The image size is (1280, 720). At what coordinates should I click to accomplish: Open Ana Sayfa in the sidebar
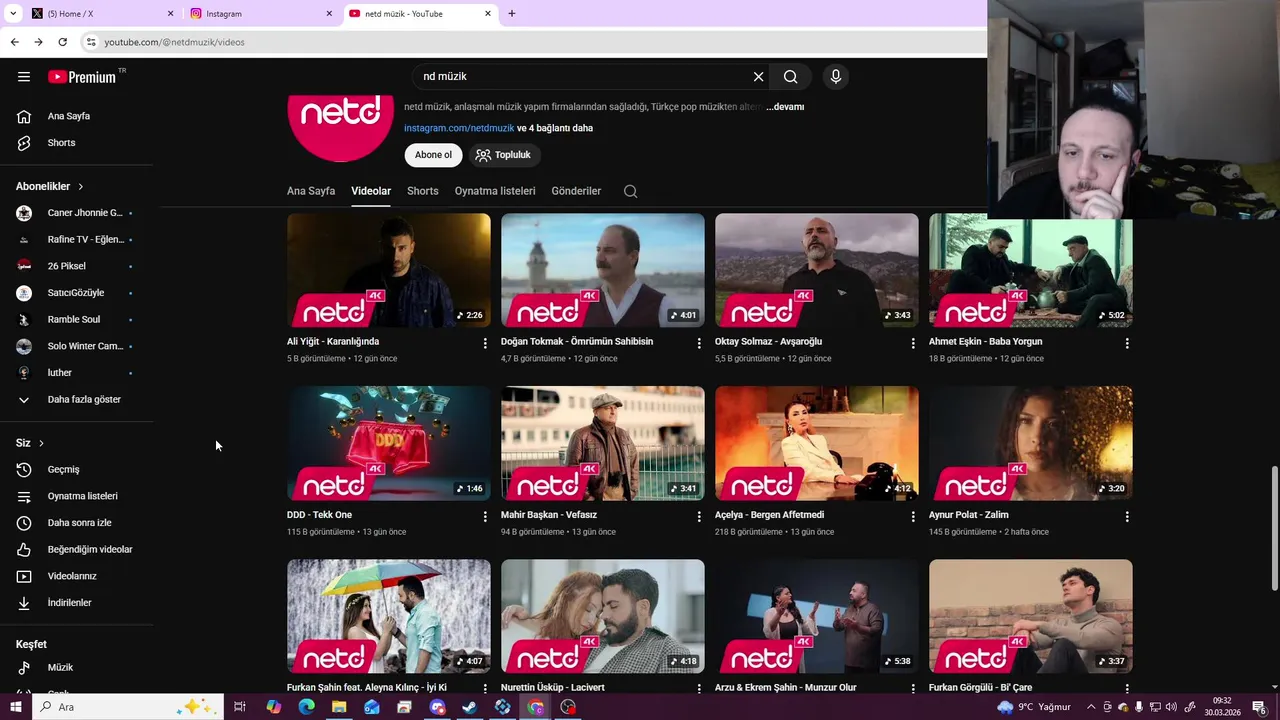pos(76,116)
